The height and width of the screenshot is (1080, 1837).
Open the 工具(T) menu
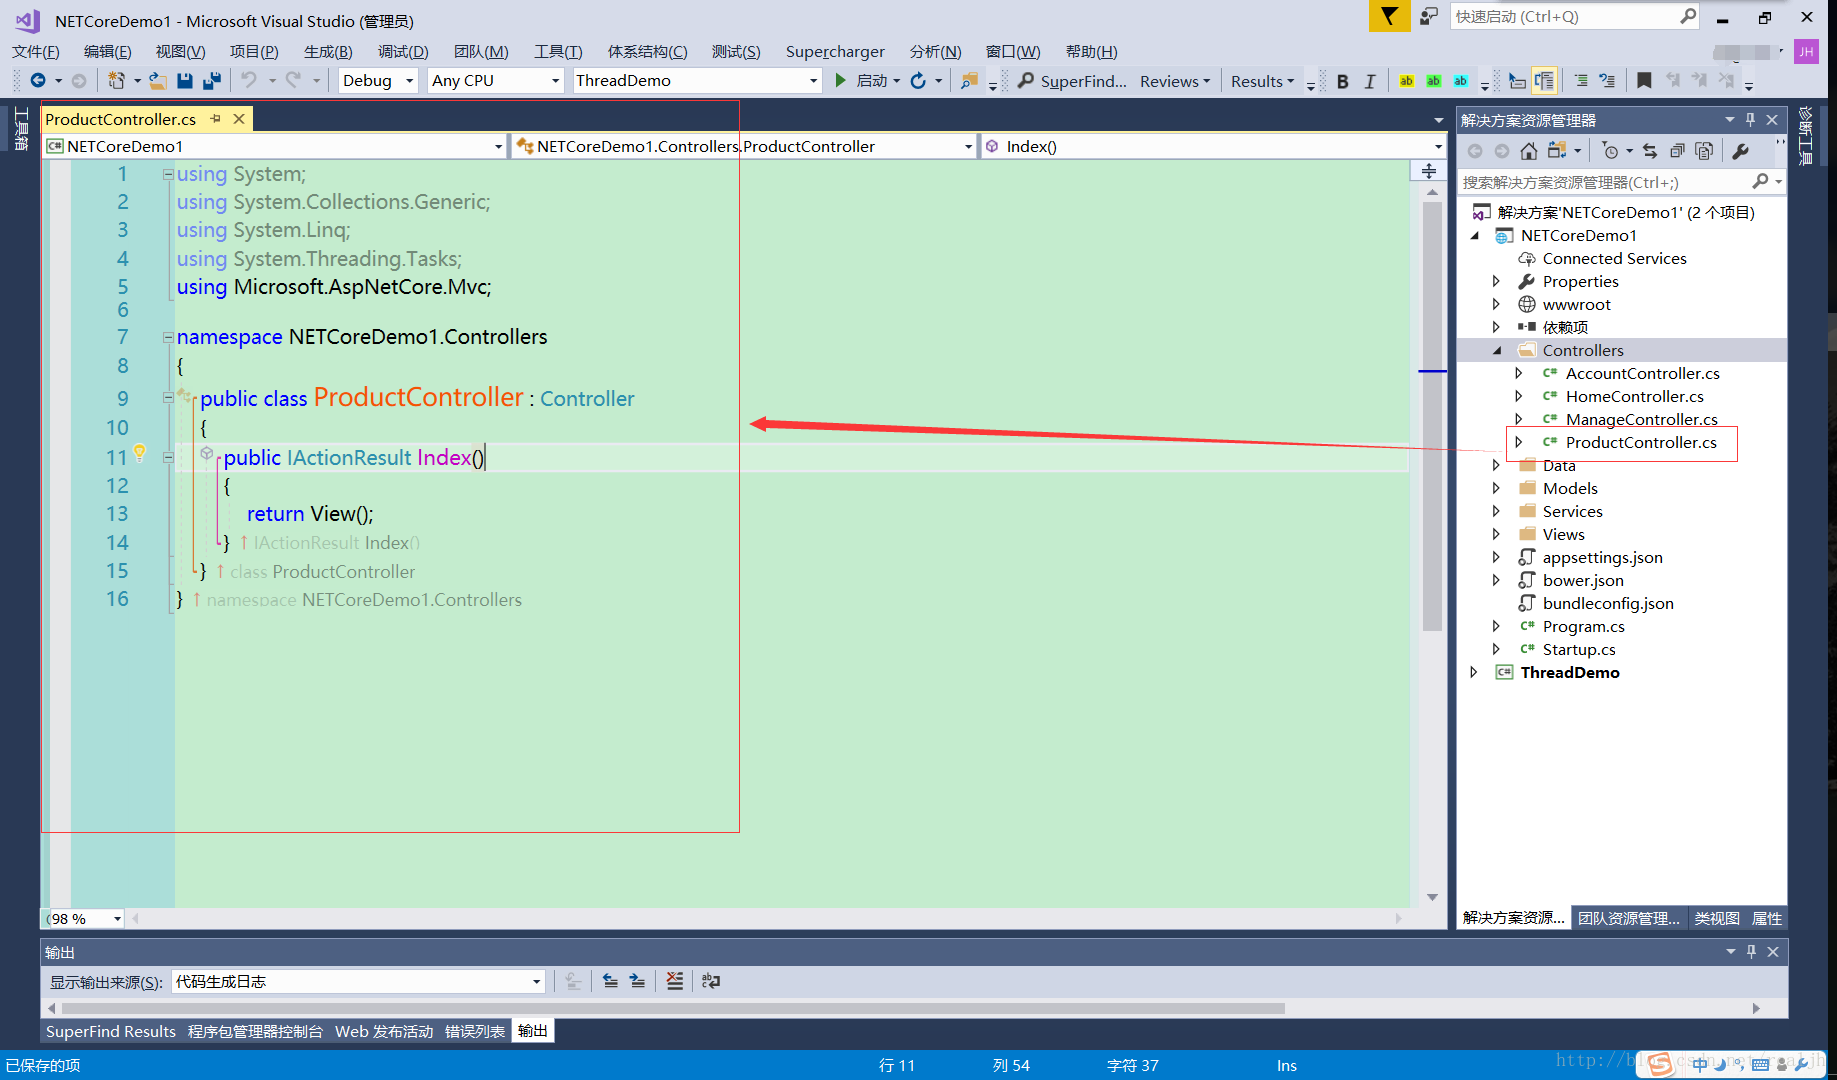(558, 51)
